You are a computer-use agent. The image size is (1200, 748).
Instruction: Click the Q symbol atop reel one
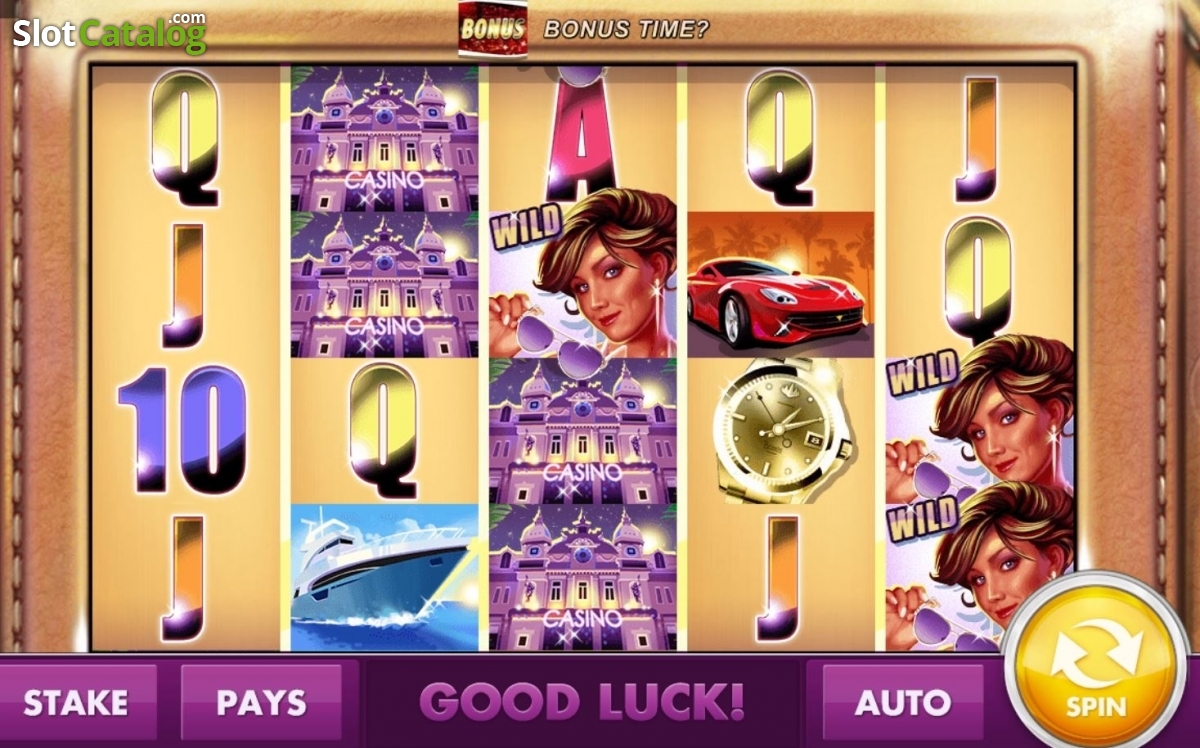[185, 138]
